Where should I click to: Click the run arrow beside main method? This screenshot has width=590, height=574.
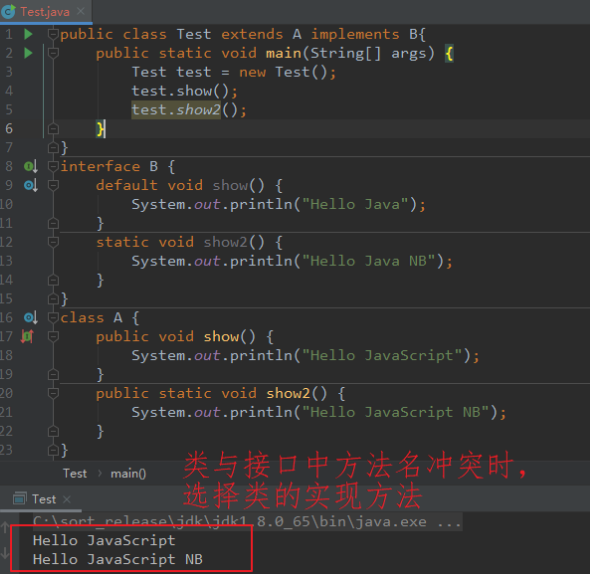(x=28, y=53)
